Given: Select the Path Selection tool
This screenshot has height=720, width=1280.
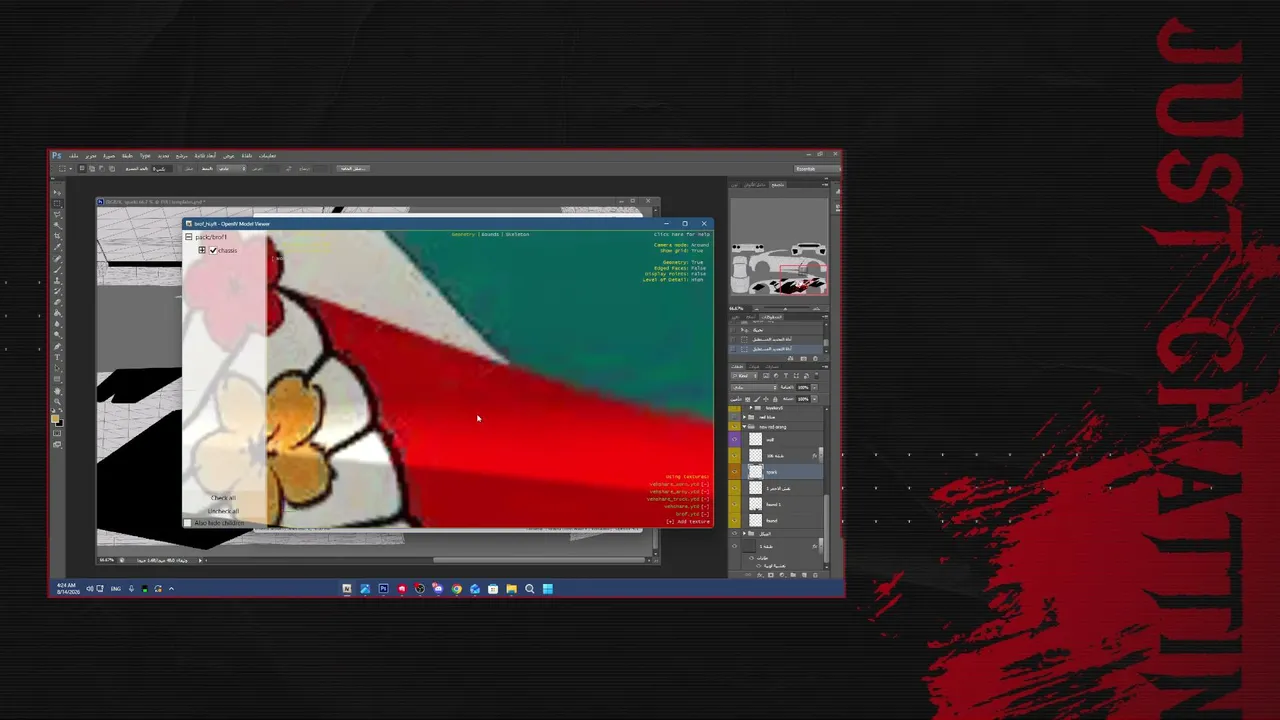Looking at the screenshot, I should 57,366.
